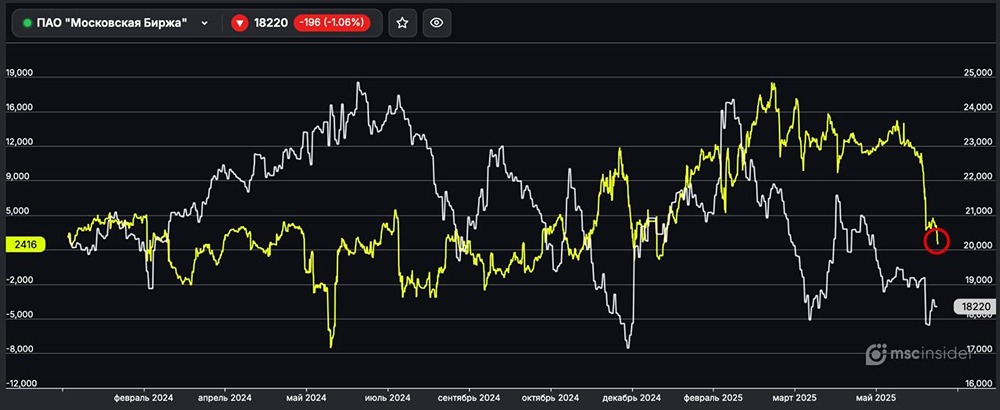The image size is (1000, 410).
Task: Click the 12,000 left axis label
Action: (x=18, y=142)
